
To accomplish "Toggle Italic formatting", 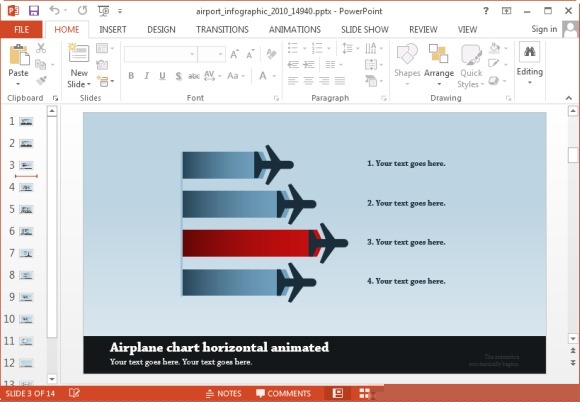I will click(146, 76).
